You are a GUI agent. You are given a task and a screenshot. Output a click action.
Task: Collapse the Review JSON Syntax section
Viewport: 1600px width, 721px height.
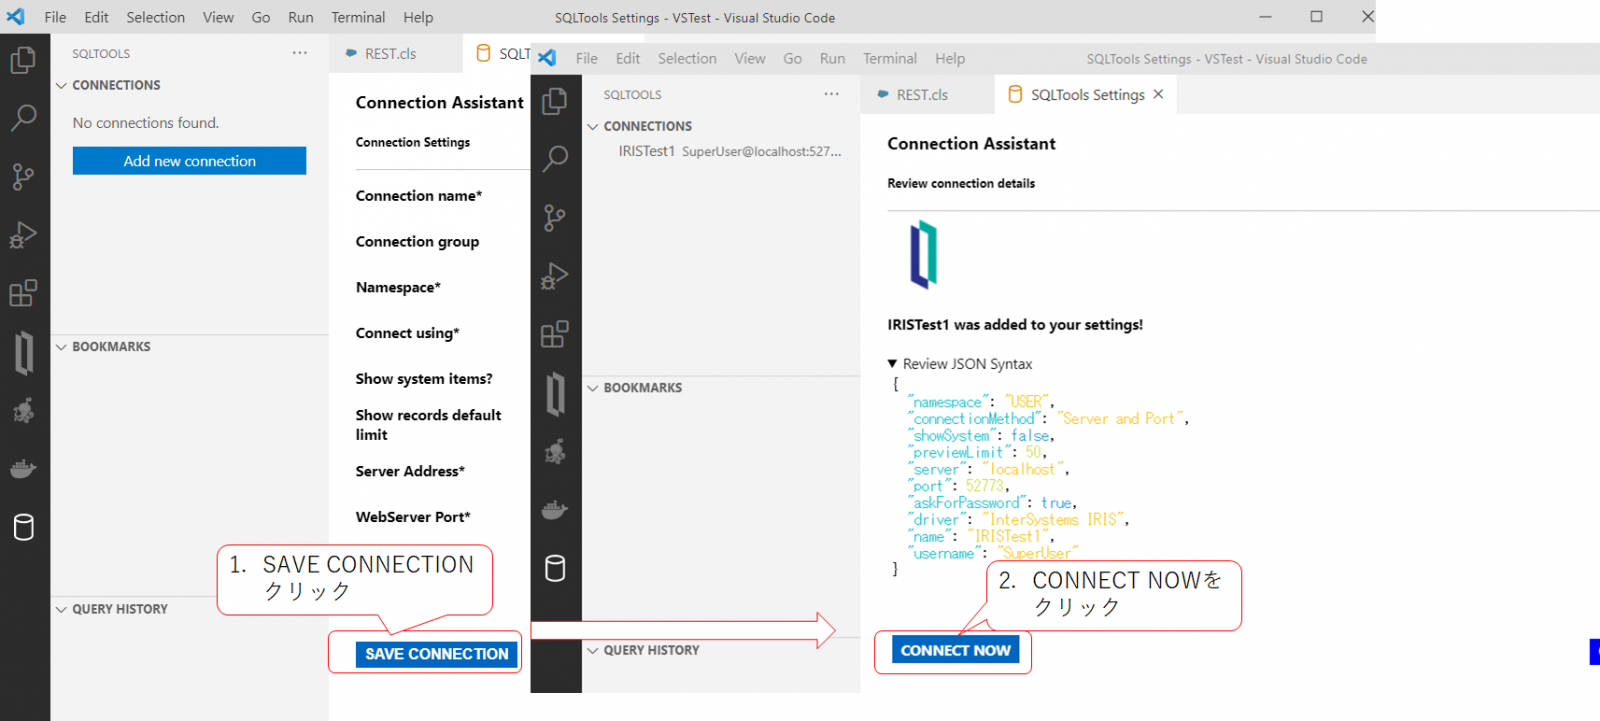pos(893,364)
